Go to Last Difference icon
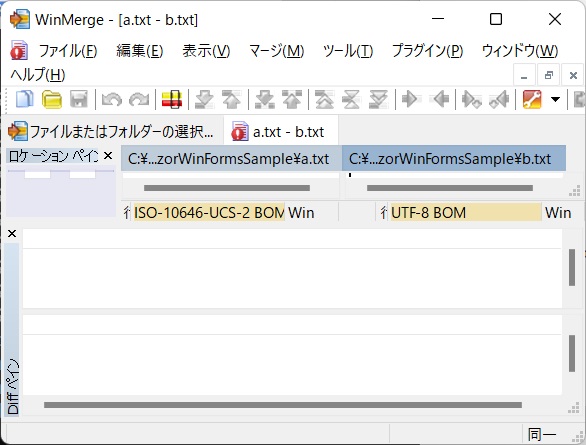Screen dimensions: 586x445 378,100
